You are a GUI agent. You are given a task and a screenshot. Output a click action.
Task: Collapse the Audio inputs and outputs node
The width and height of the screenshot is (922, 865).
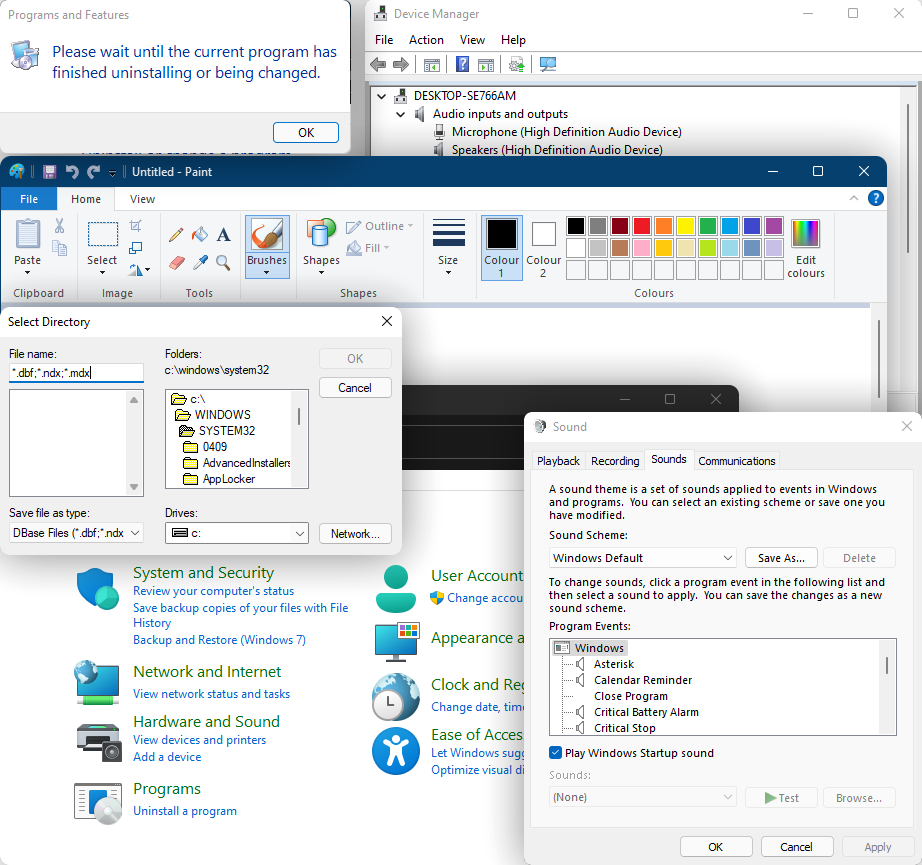(x=400, y=114)
